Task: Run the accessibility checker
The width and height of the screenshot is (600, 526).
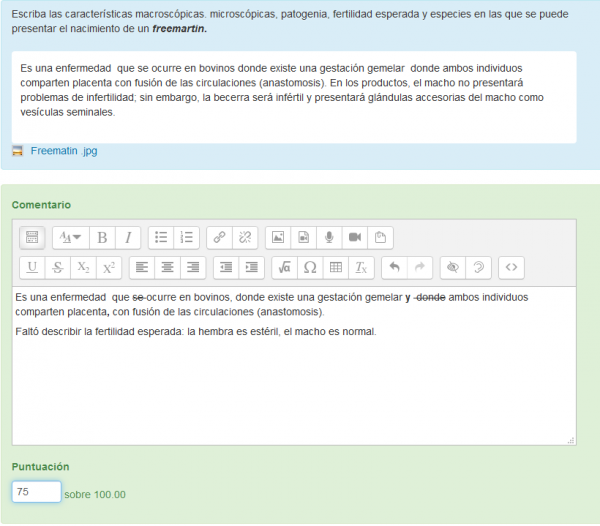Action: click(453, 267)
